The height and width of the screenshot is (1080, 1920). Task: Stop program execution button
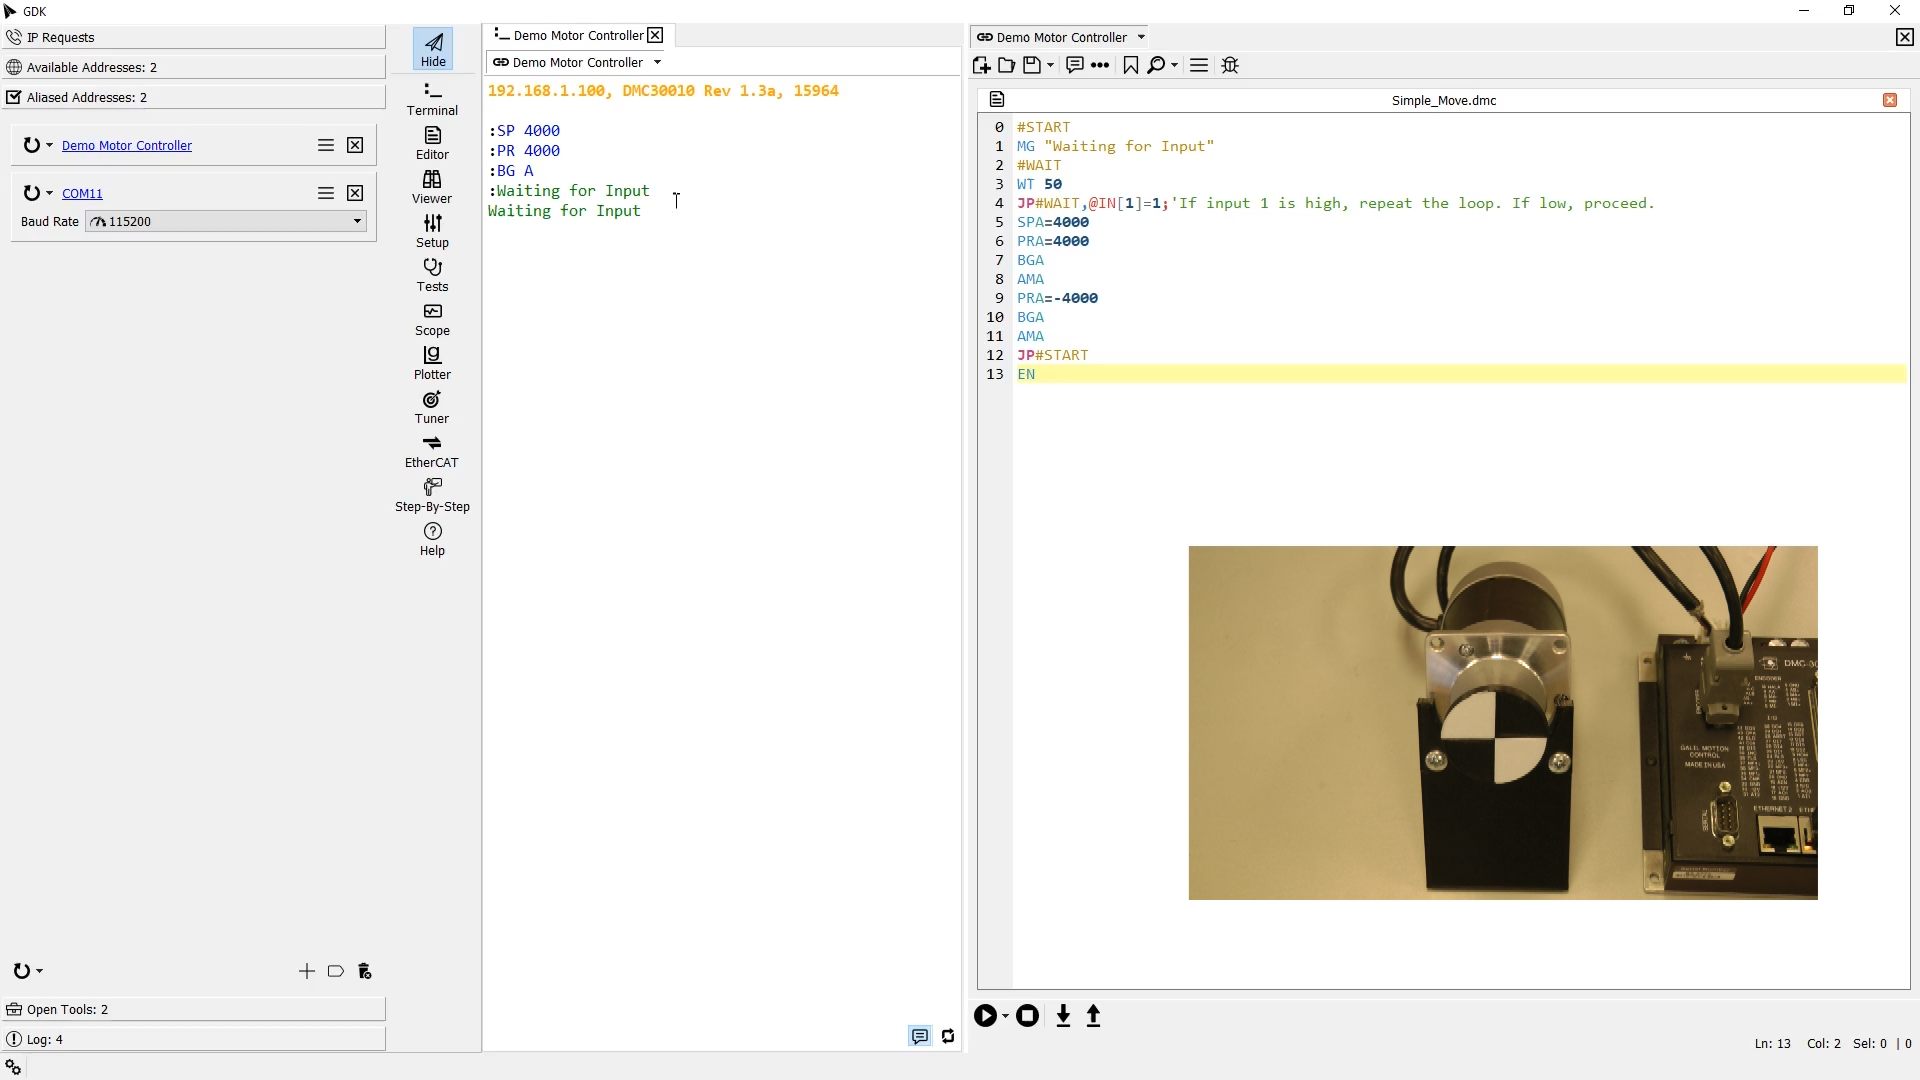[1027, 1016]
